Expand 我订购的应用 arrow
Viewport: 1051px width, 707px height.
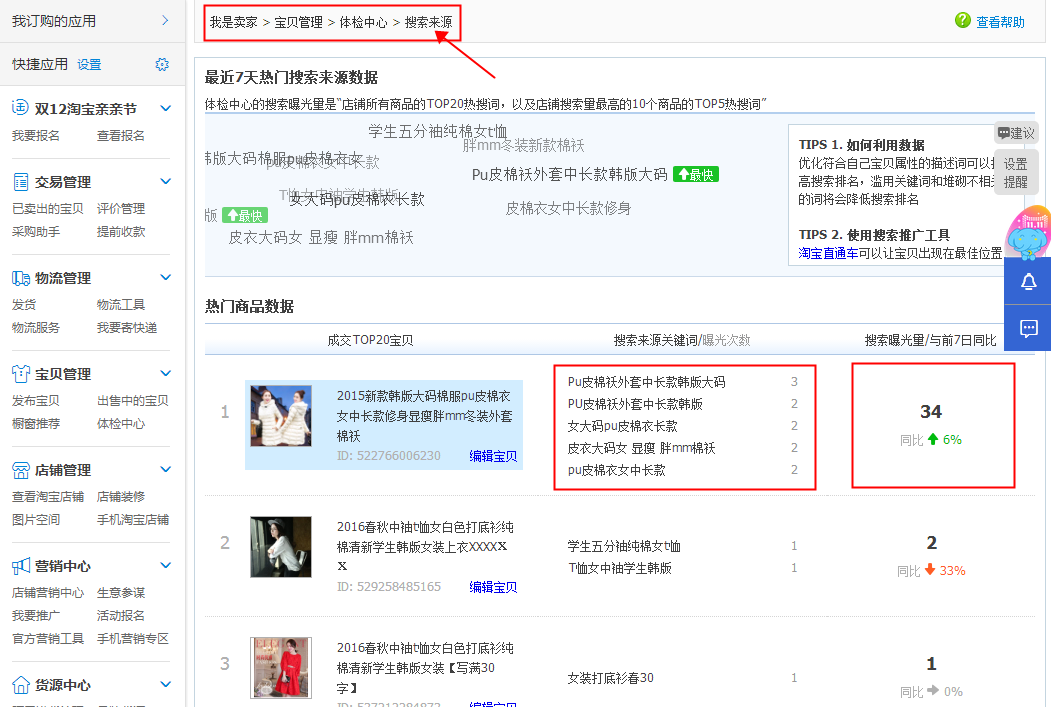coord(165,21)
